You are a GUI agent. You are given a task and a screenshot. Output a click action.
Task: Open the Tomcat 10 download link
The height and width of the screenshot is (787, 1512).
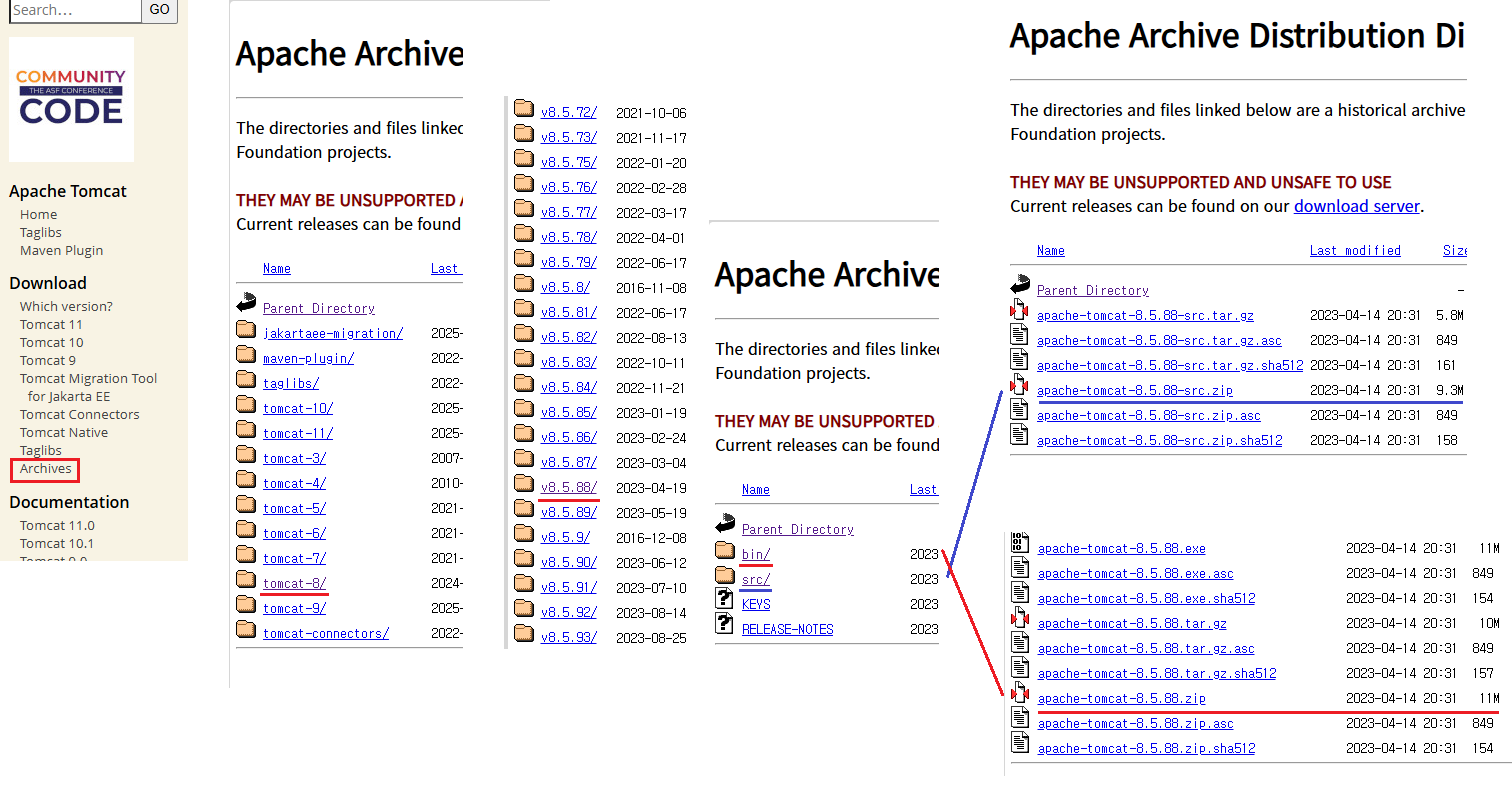coord(51,343)
